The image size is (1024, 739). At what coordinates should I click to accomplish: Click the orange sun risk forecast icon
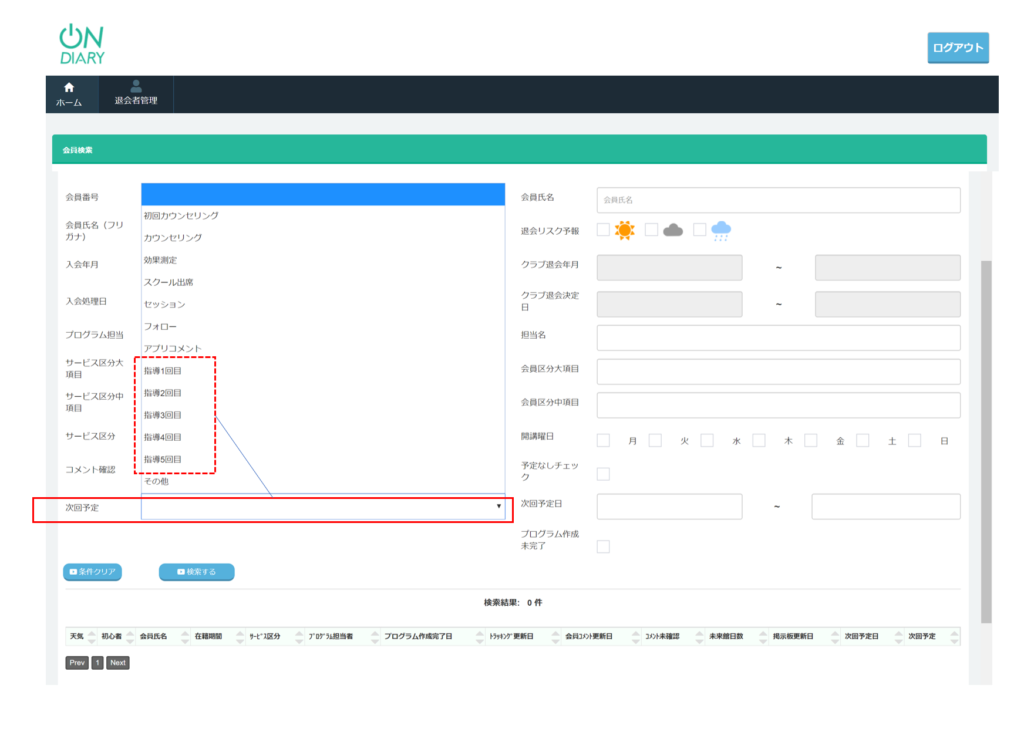[x=625, y=231]
